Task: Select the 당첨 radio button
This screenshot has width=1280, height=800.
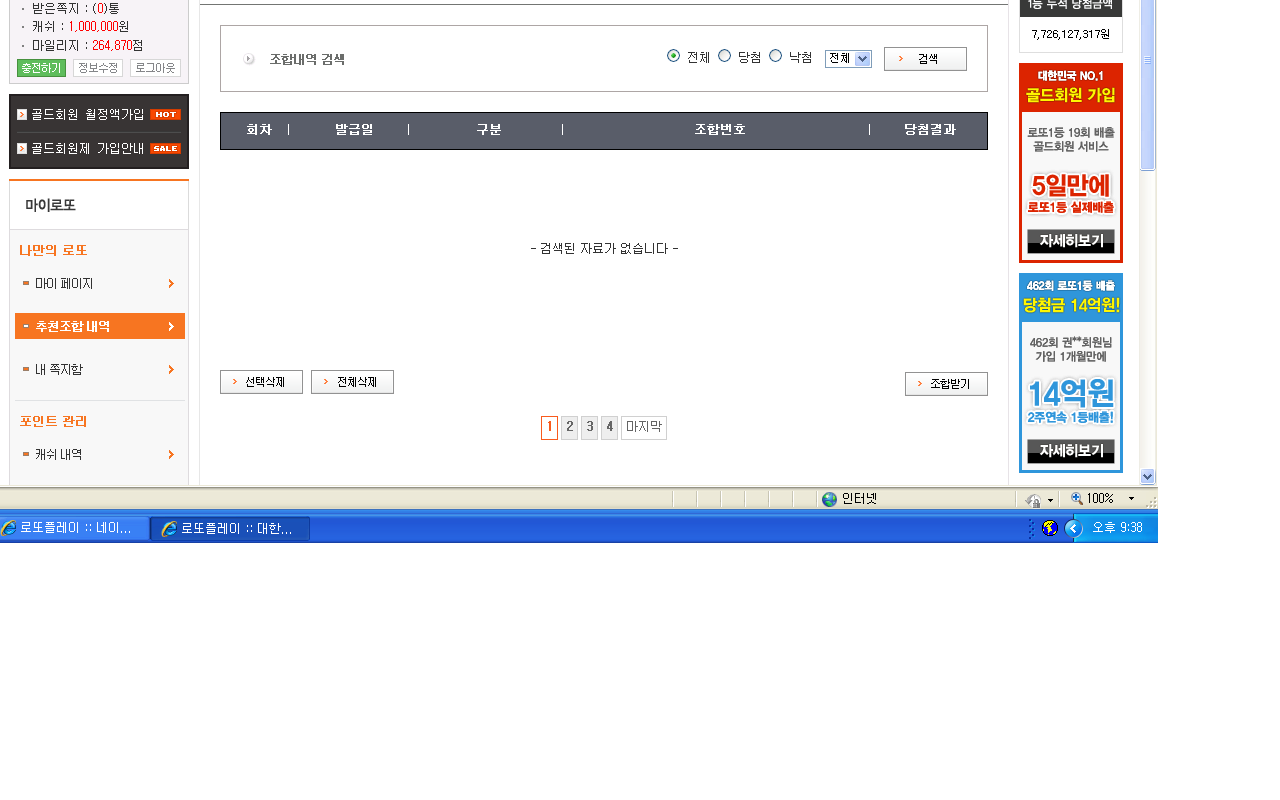Action: pyautogui.click(x=725, y=56)
